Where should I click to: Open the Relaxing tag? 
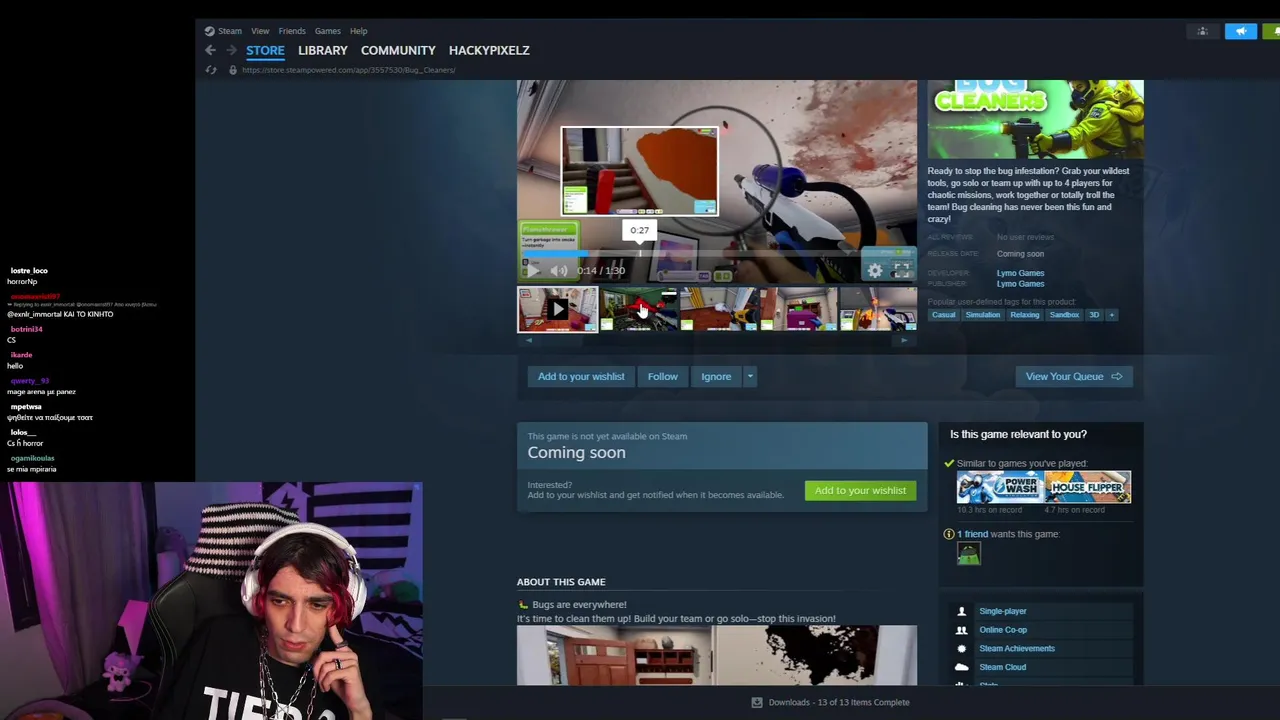click(1024, 315)
